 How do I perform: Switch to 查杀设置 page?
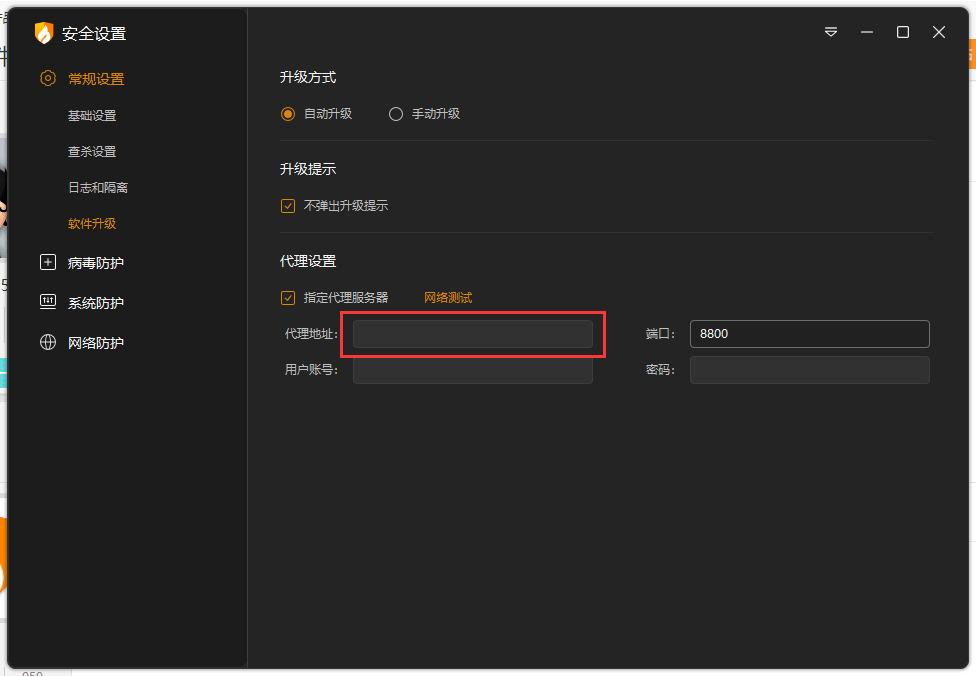coord(92,152)
